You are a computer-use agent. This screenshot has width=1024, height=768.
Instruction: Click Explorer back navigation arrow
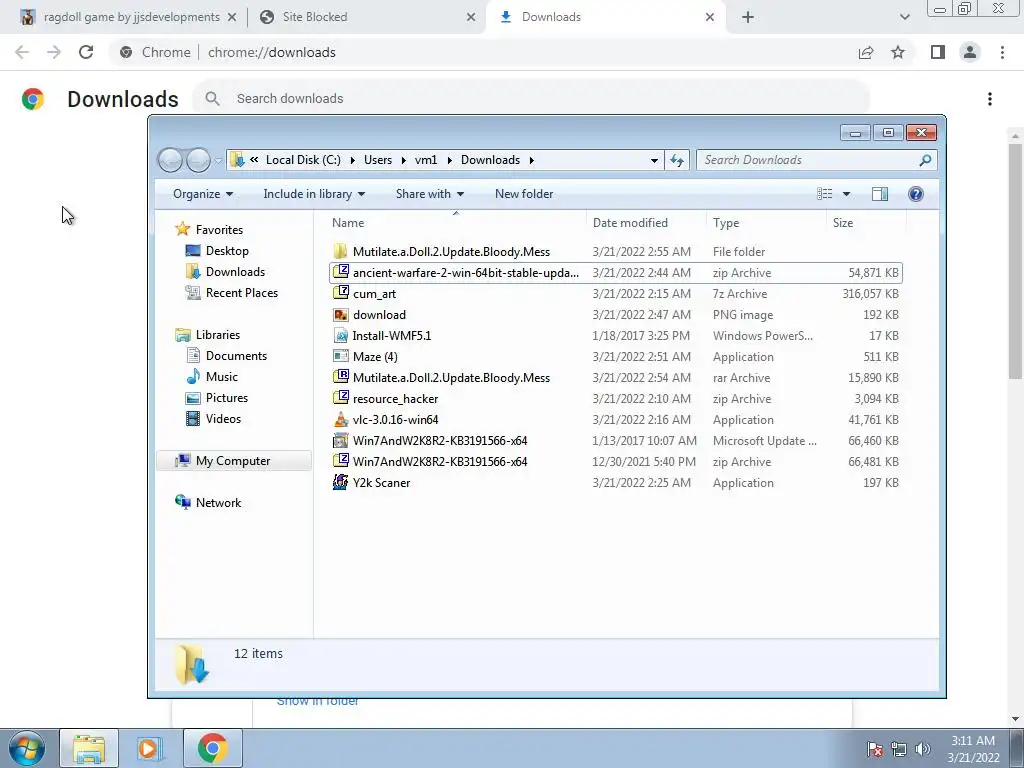170,160
